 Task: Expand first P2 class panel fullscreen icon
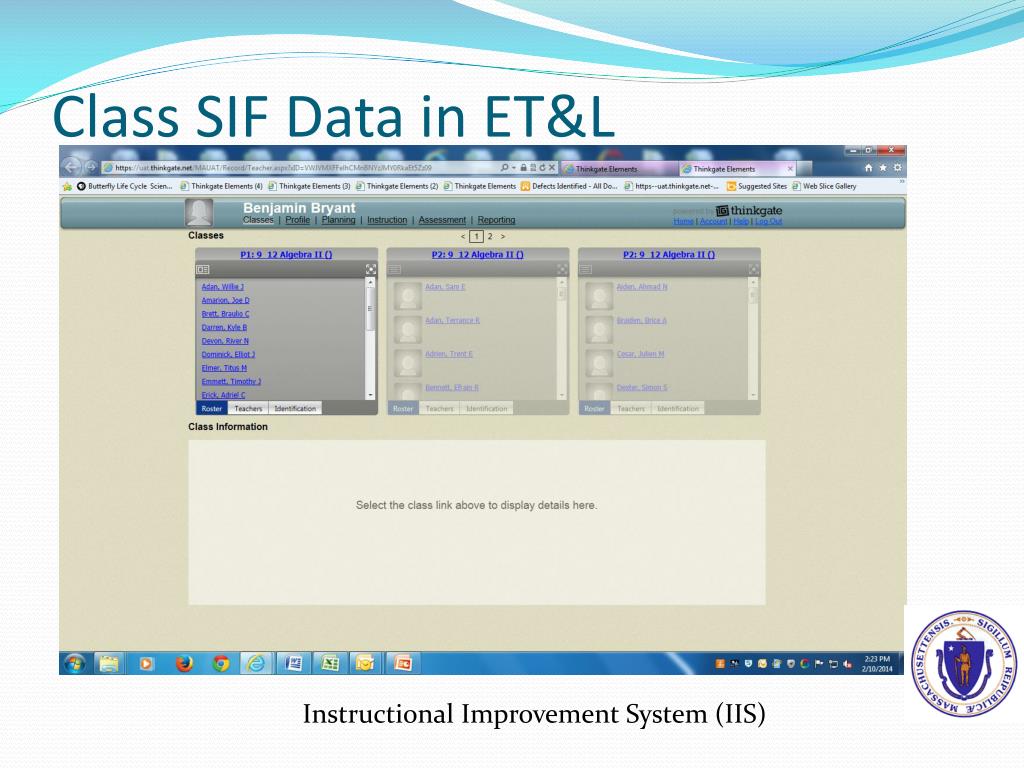562,269
